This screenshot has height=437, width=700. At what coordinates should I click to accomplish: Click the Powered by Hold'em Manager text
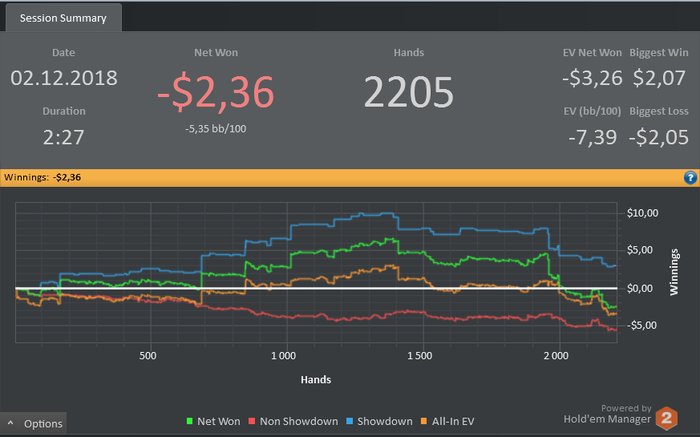coord(607,414)
